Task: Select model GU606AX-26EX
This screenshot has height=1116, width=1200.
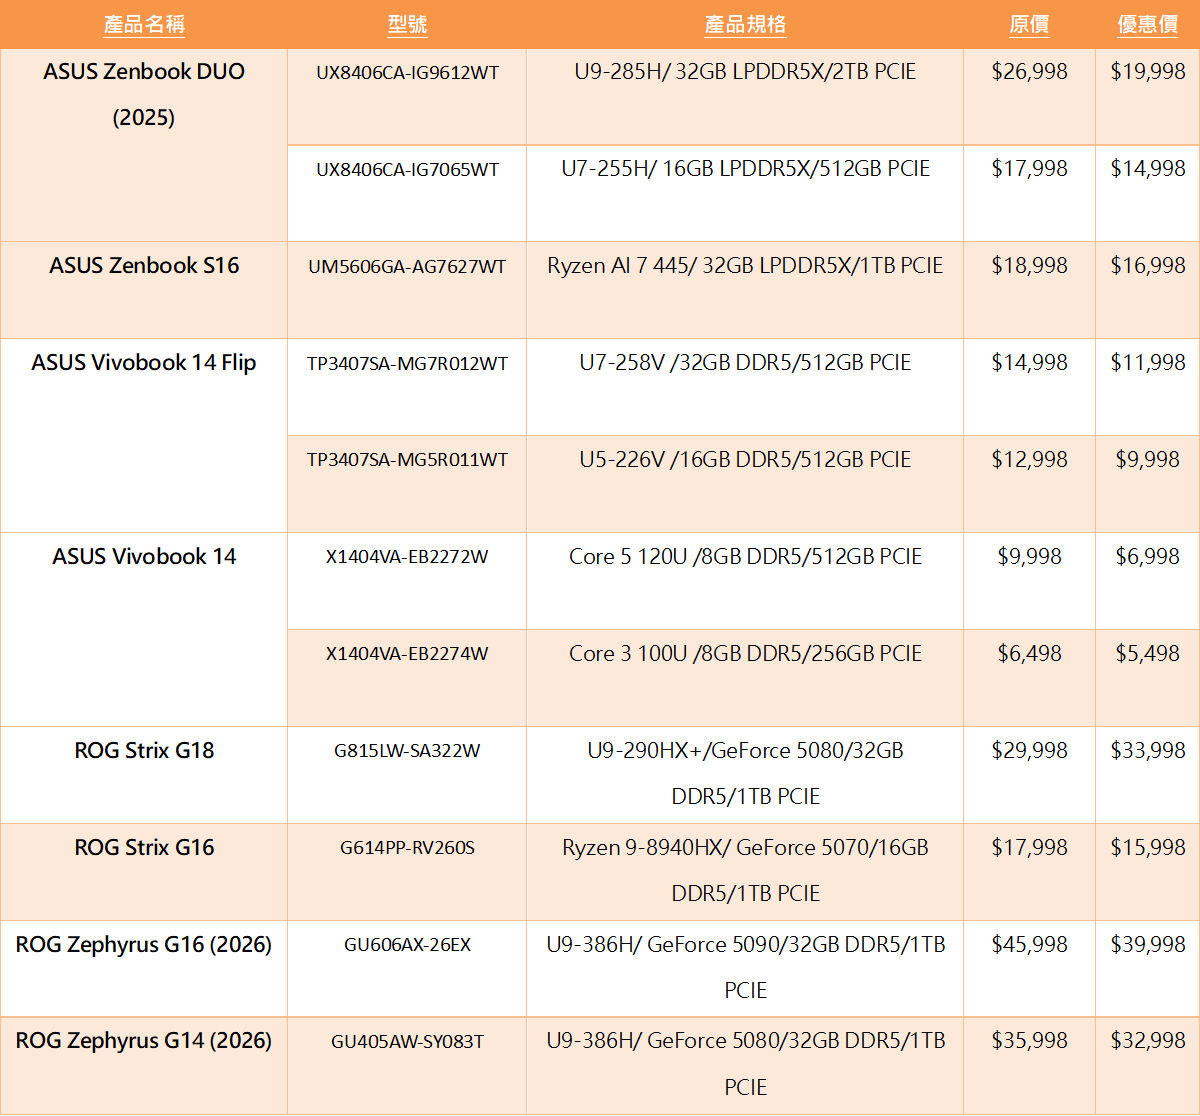Action: coord(407,945)
